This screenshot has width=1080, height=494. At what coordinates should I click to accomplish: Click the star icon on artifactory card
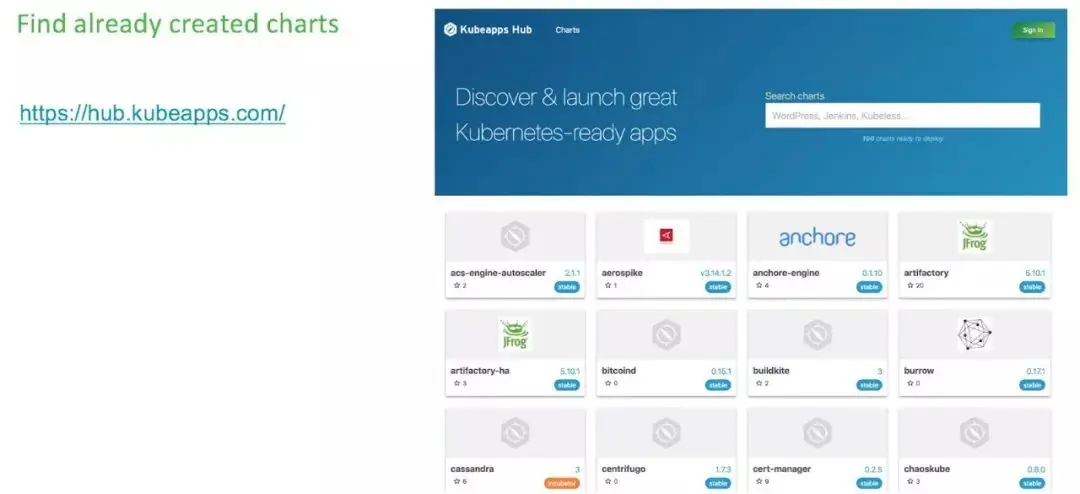pyautogui.click(x=910, y=285)
